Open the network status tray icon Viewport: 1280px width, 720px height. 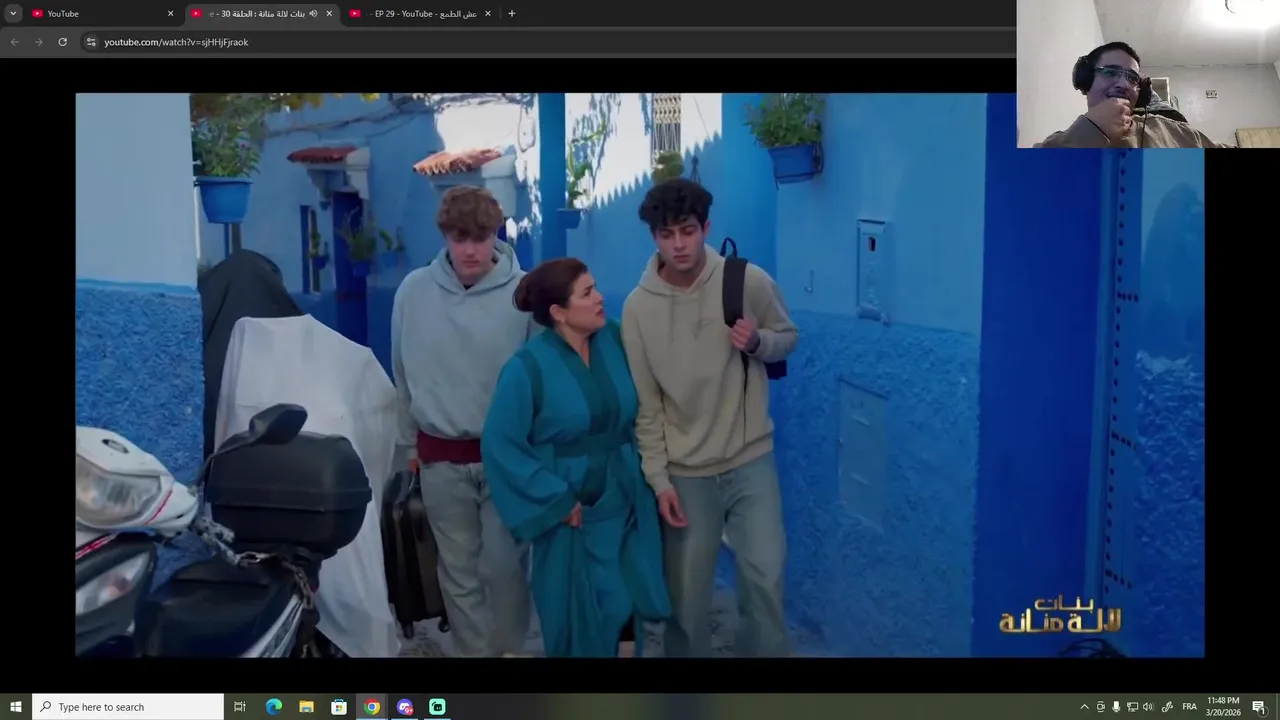(1132, 707)
